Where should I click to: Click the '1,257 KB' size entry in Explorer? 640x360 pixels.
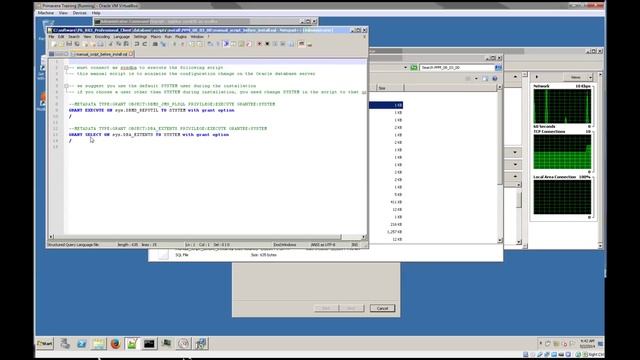(x=394, y=232)
